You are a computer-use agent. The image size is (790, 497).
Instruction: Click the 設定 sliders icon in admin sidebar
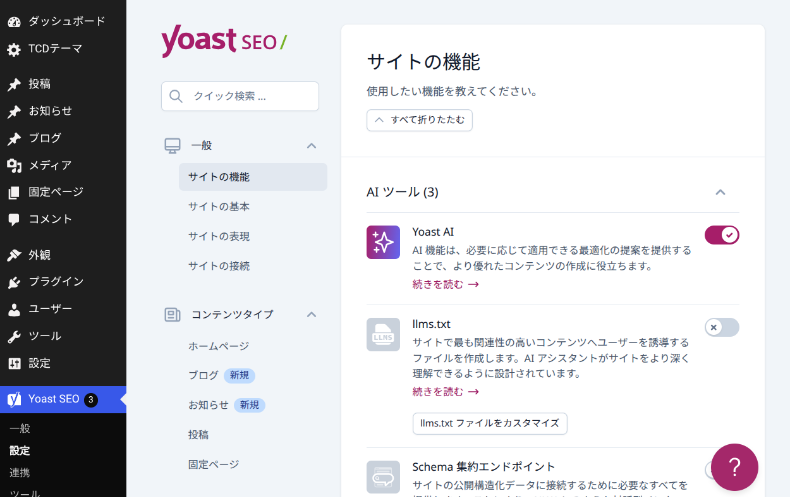tap(14, 363)
